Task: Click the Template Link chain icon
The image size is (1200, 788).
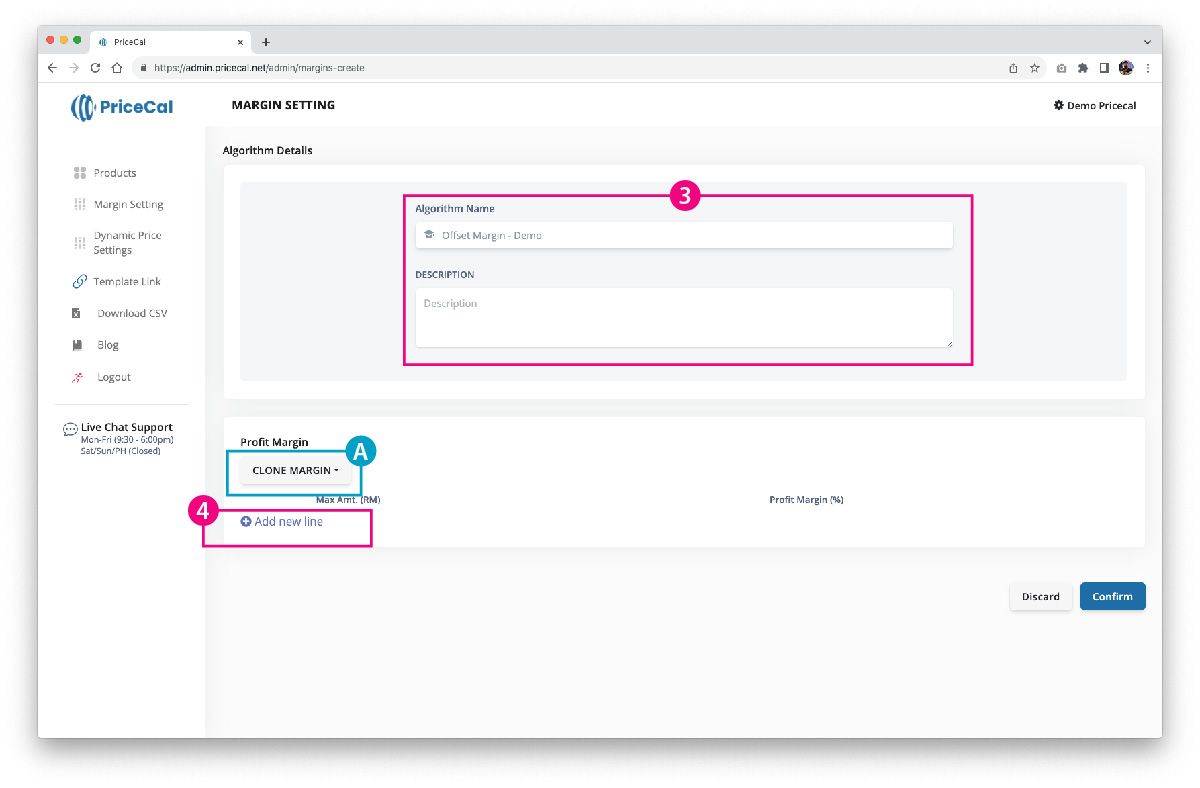Action: coord(80,282)
